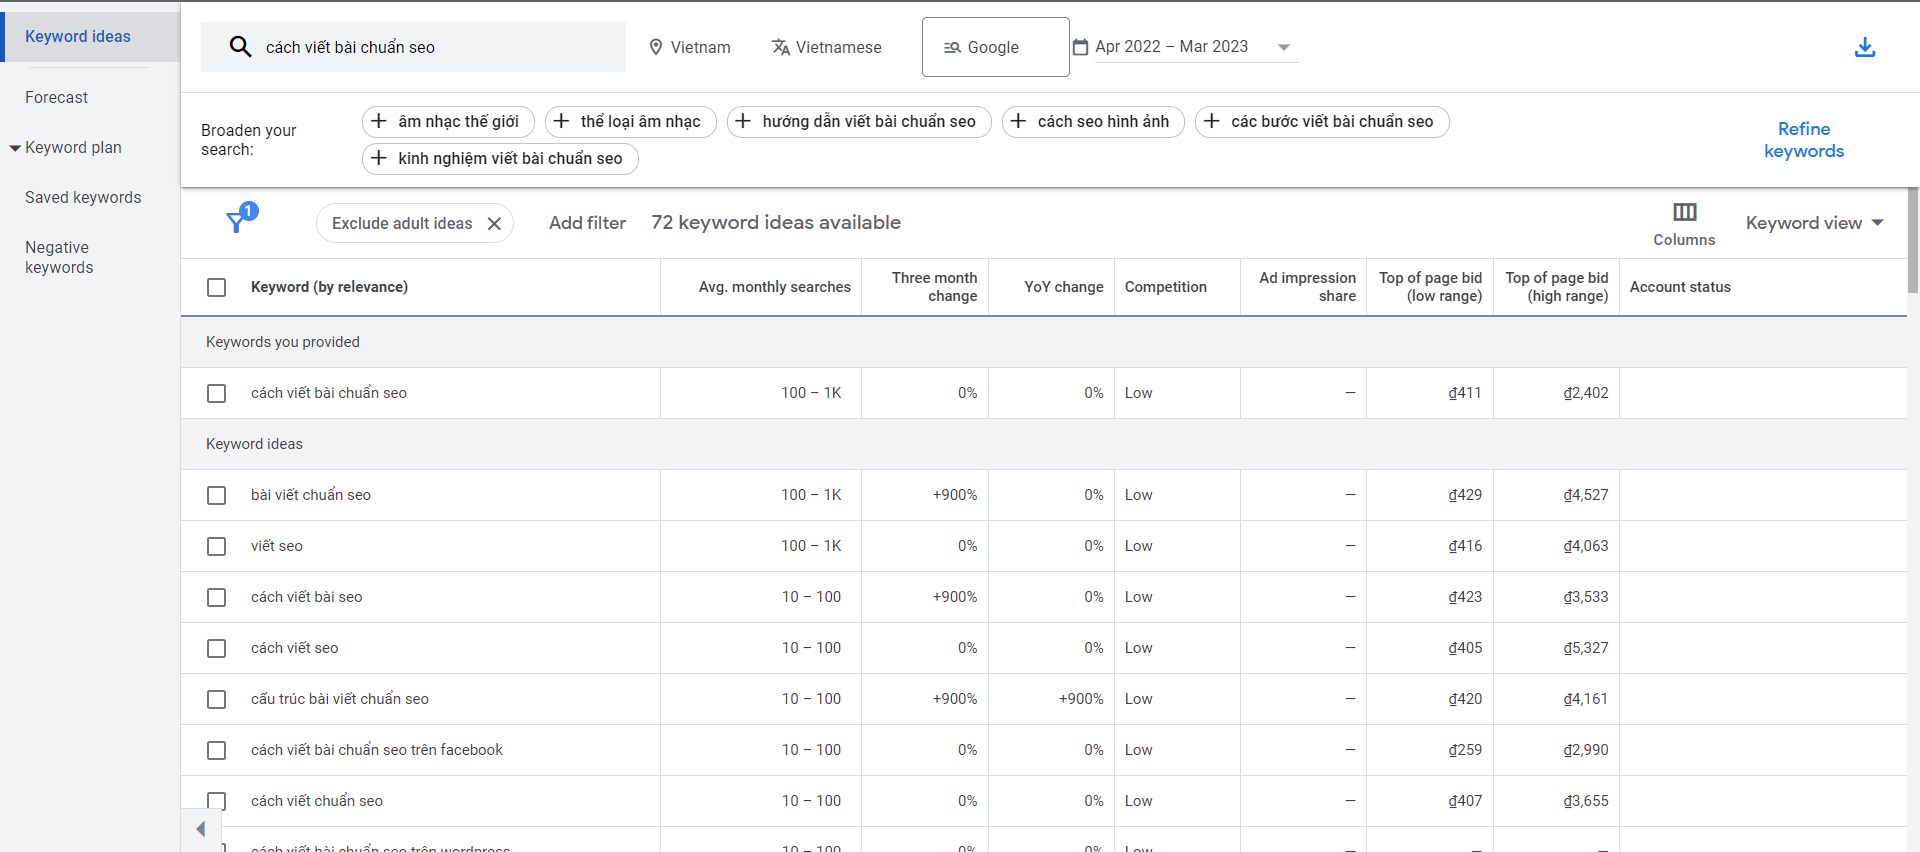Click the 'cấu trúc bài viết chuẩn seo' keyword
The width and height of the screenshot is (1920, 852).
pyautogui.click(x=340, y=699)
